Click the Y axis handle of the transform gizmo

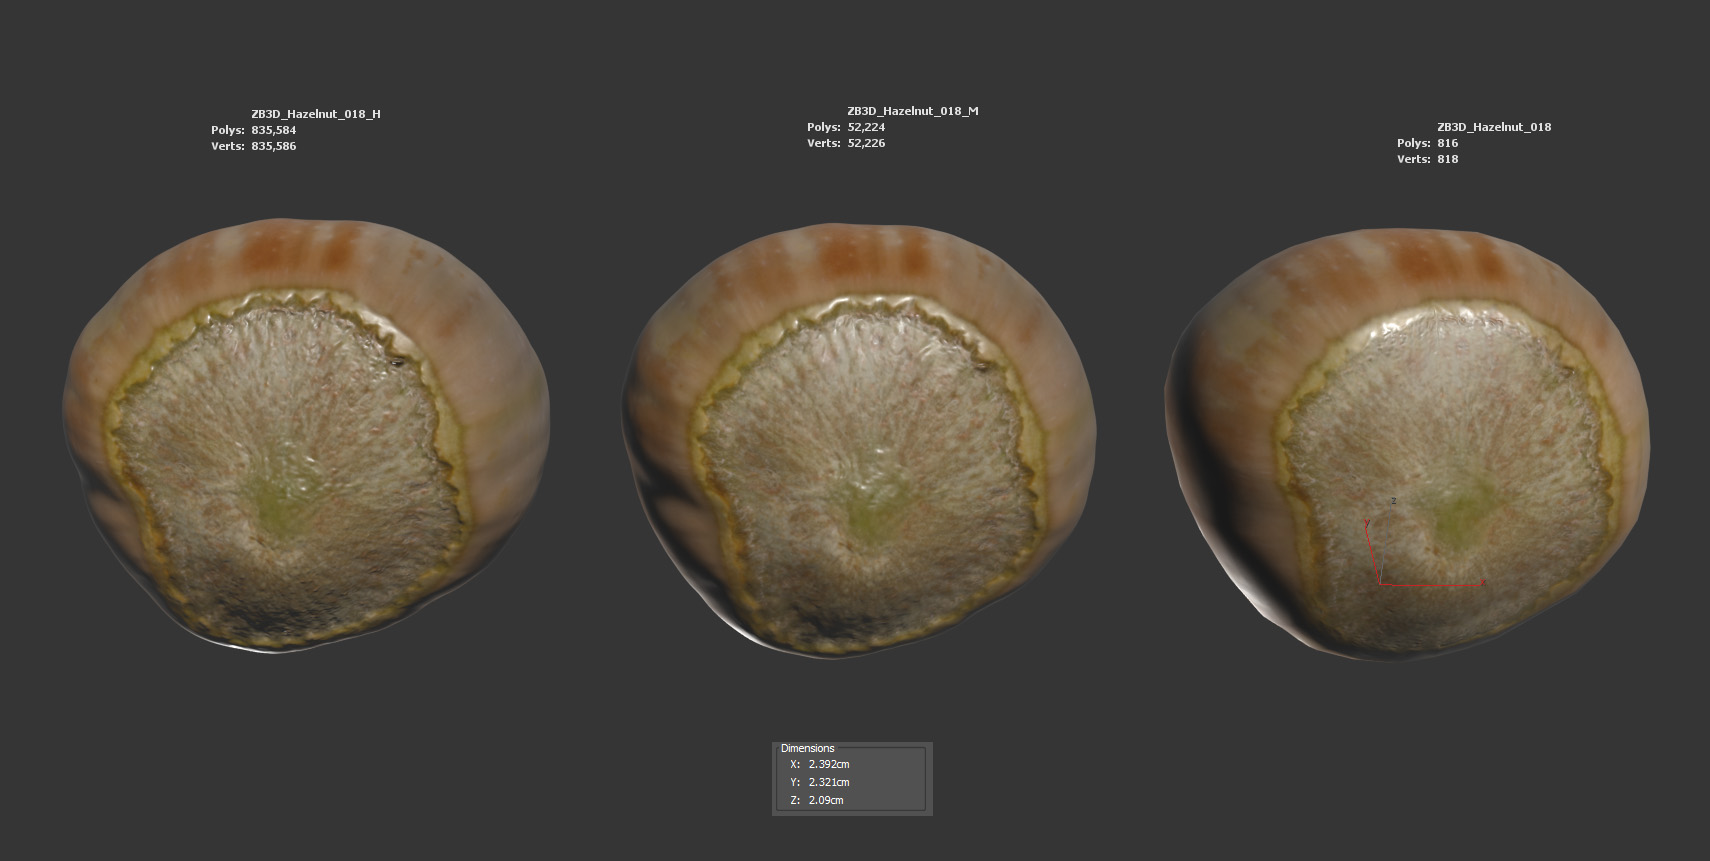coord(1367,523)
